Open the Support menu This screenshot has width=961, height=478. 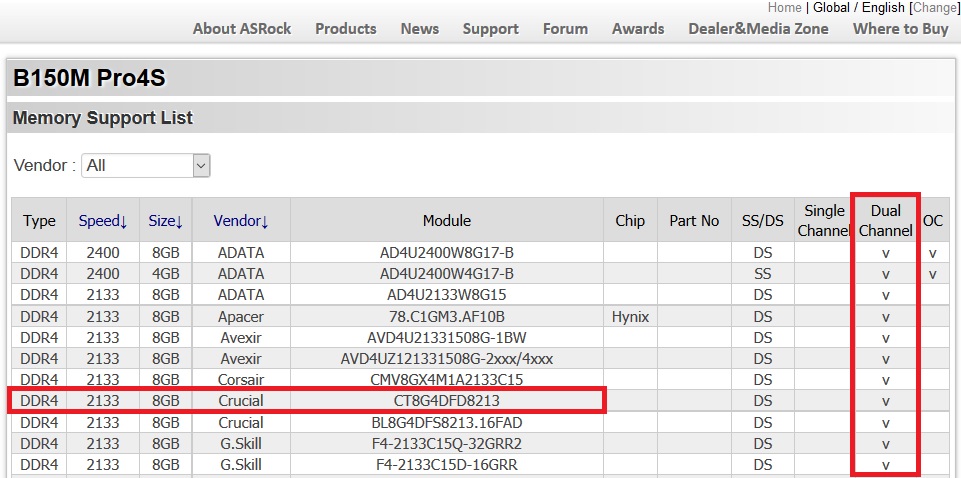491,29
